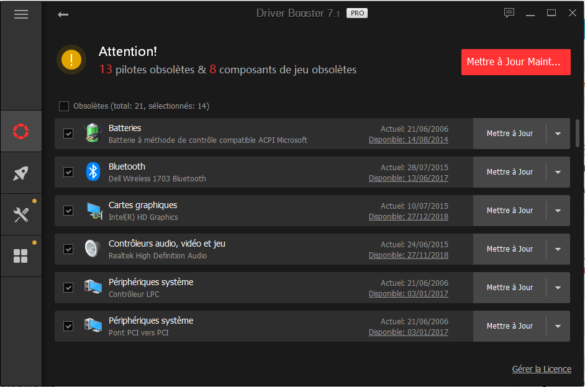The height and width of the screenshot is (387, 585).
Task: Open the Scan sidebar section (red ring)
Action: click(21, 131)
